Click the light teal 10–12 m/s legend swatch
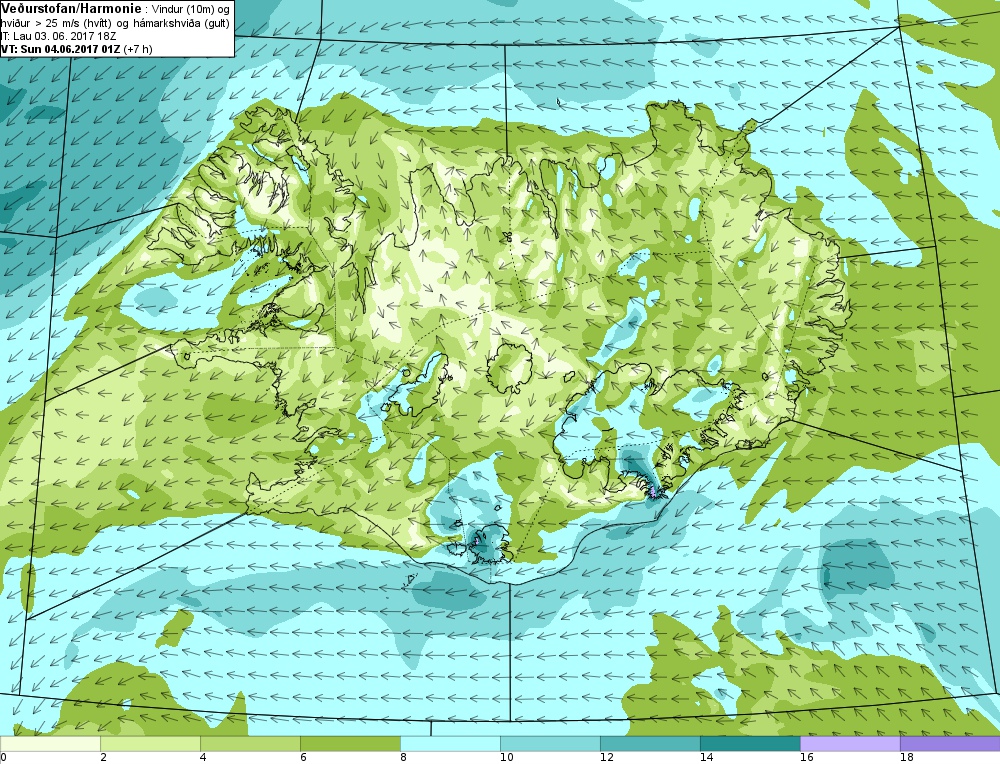The height and width of the screenshot is (764, 1000). click(x=550, y=744)
